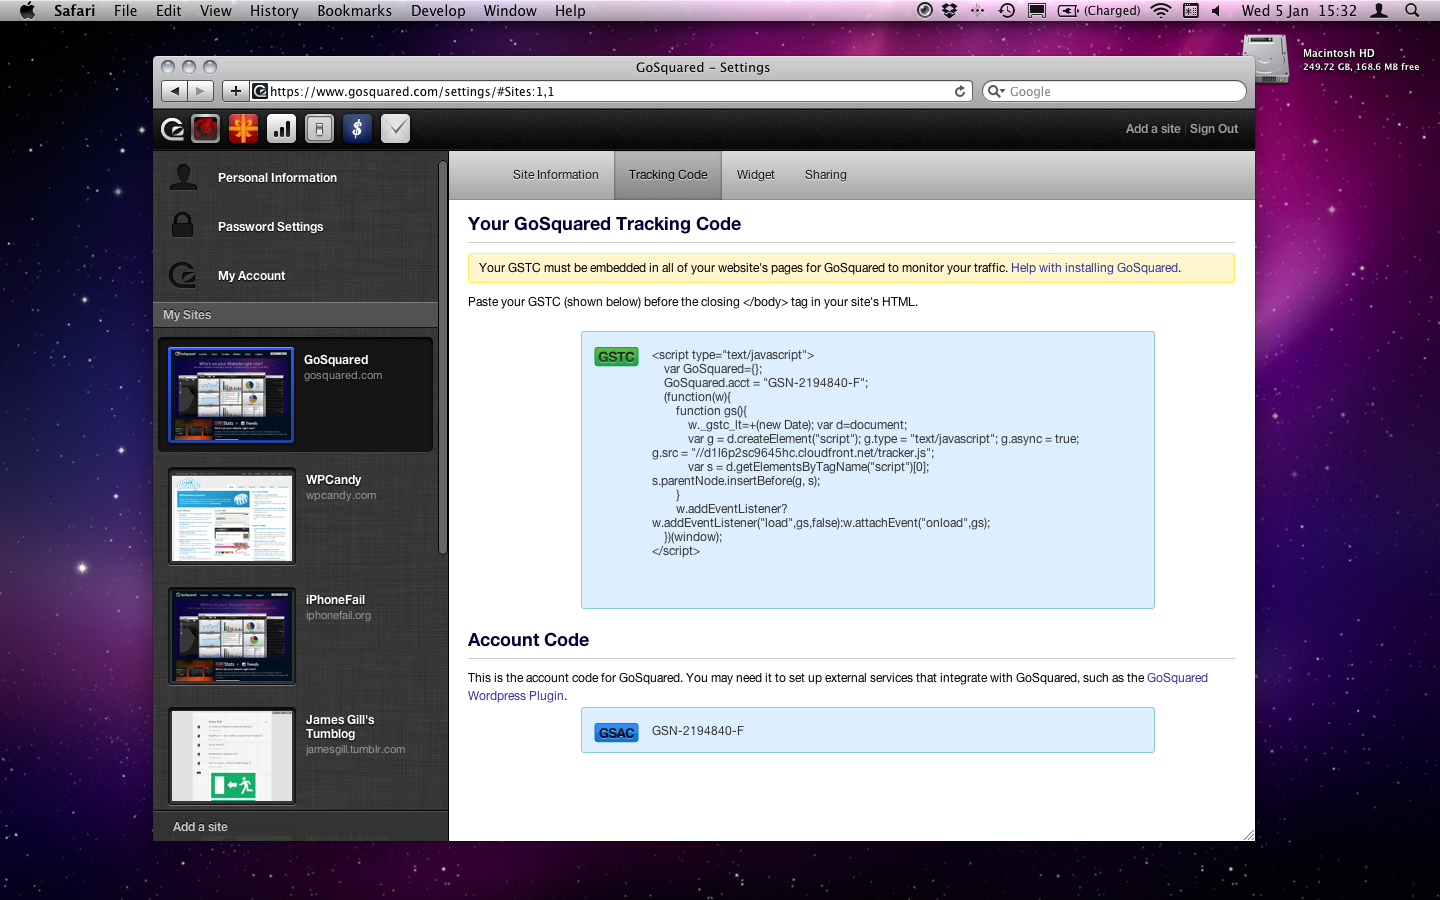
Task: Click the sidebar vertical scrollbar
Action: (x=442, y=356)
